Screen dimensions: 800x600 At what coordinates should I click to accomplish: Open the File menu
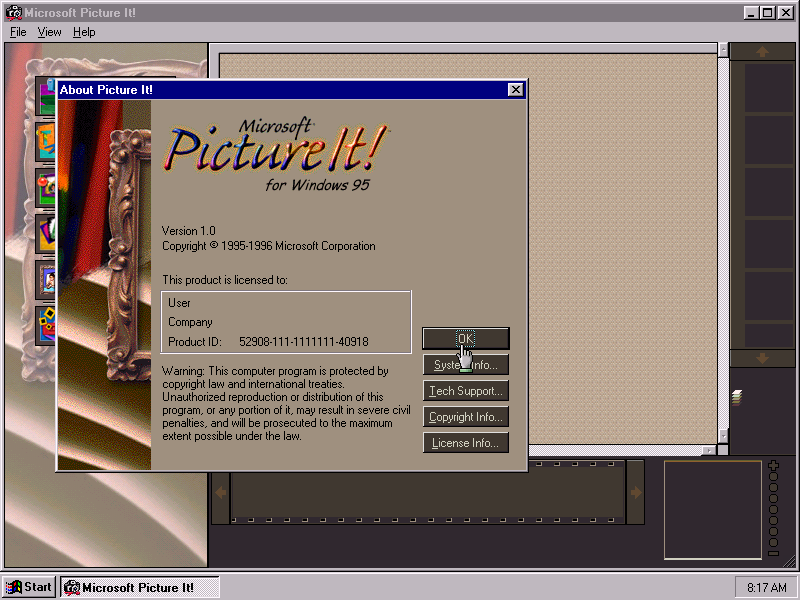pyautogui.click(x=17, y=32)
